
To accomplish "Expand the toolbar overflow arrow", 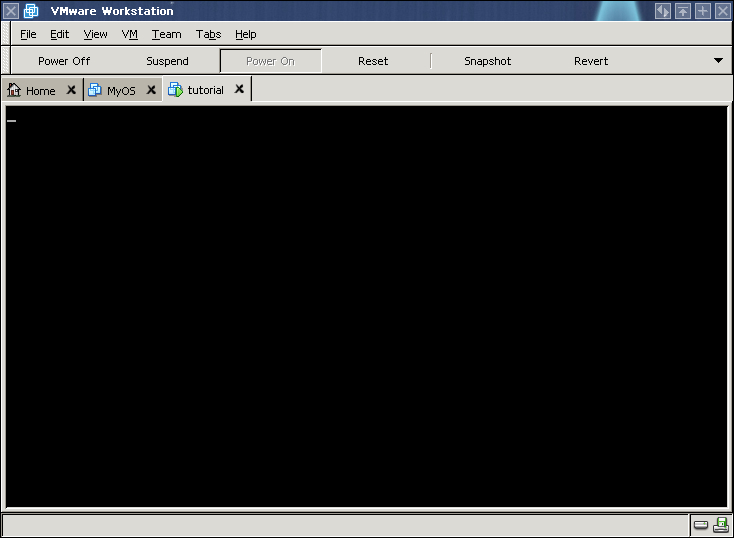I will click(x=719, y=60).
